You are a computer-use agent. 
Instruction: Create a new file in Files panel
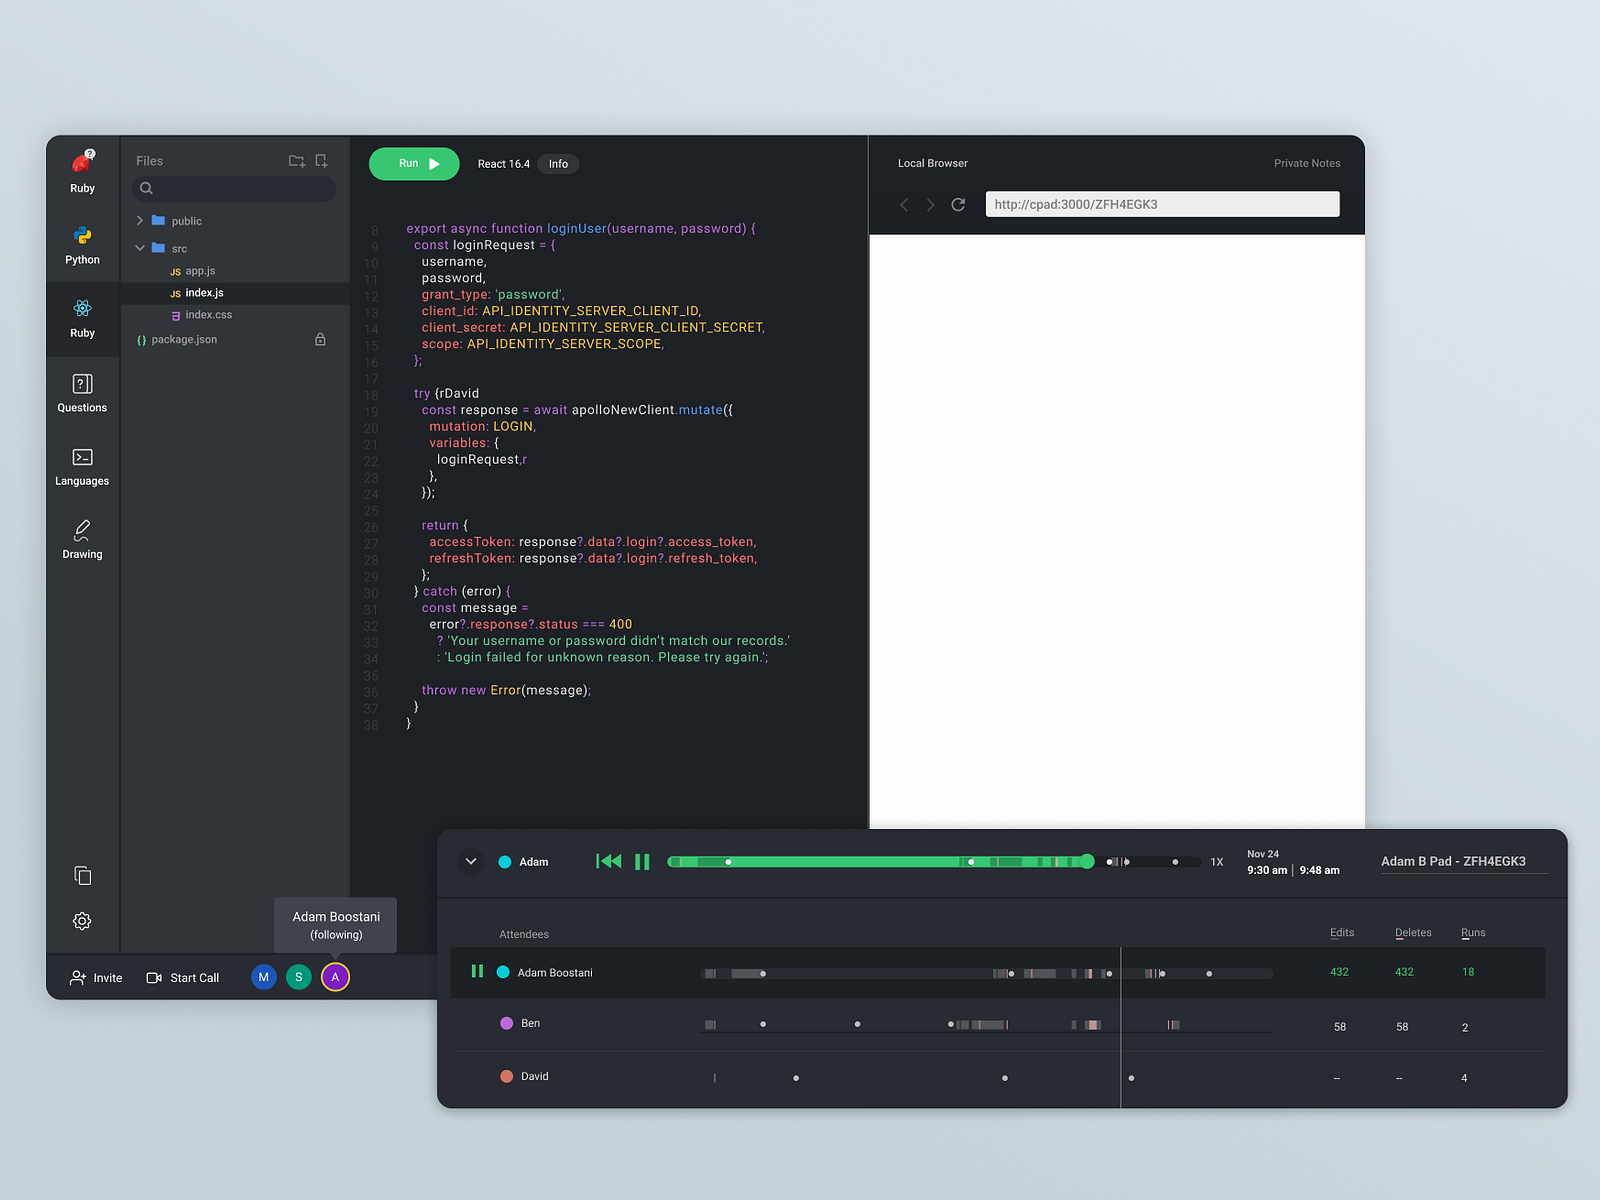pyautogui.click(x=320, y=160)
